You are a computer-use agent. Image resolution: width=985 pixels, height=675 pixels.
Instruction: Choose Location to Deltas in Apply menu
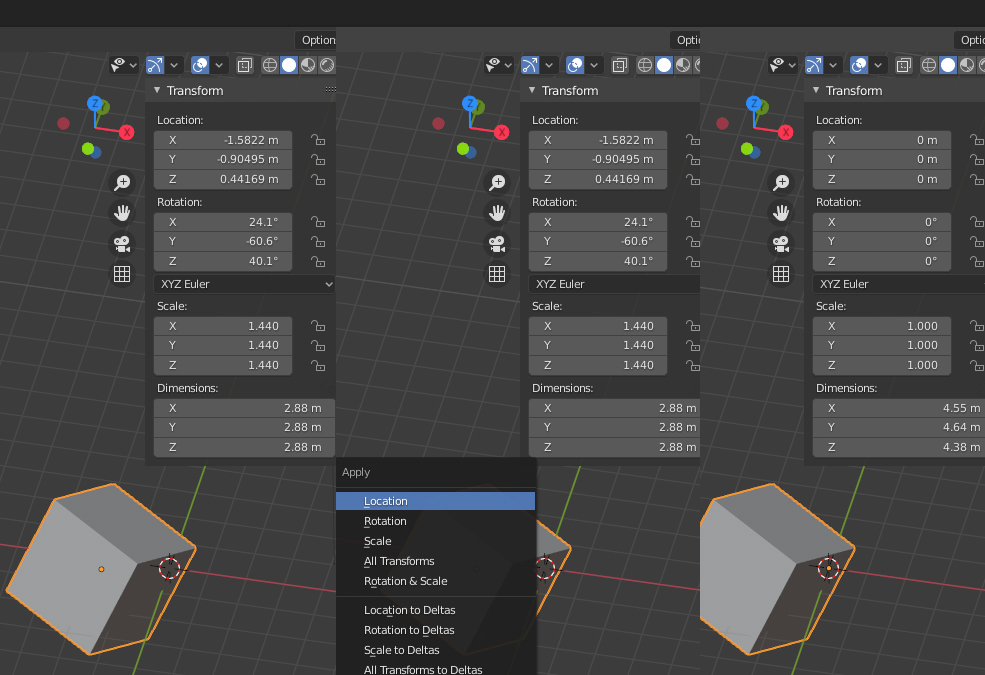click(435, 610)
